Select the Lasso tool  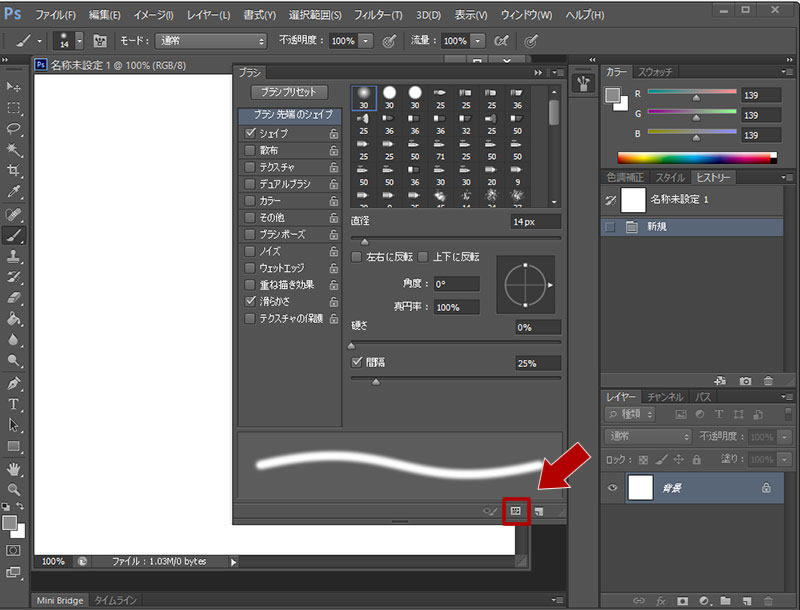pyautogui.click(x=14, y=129)
